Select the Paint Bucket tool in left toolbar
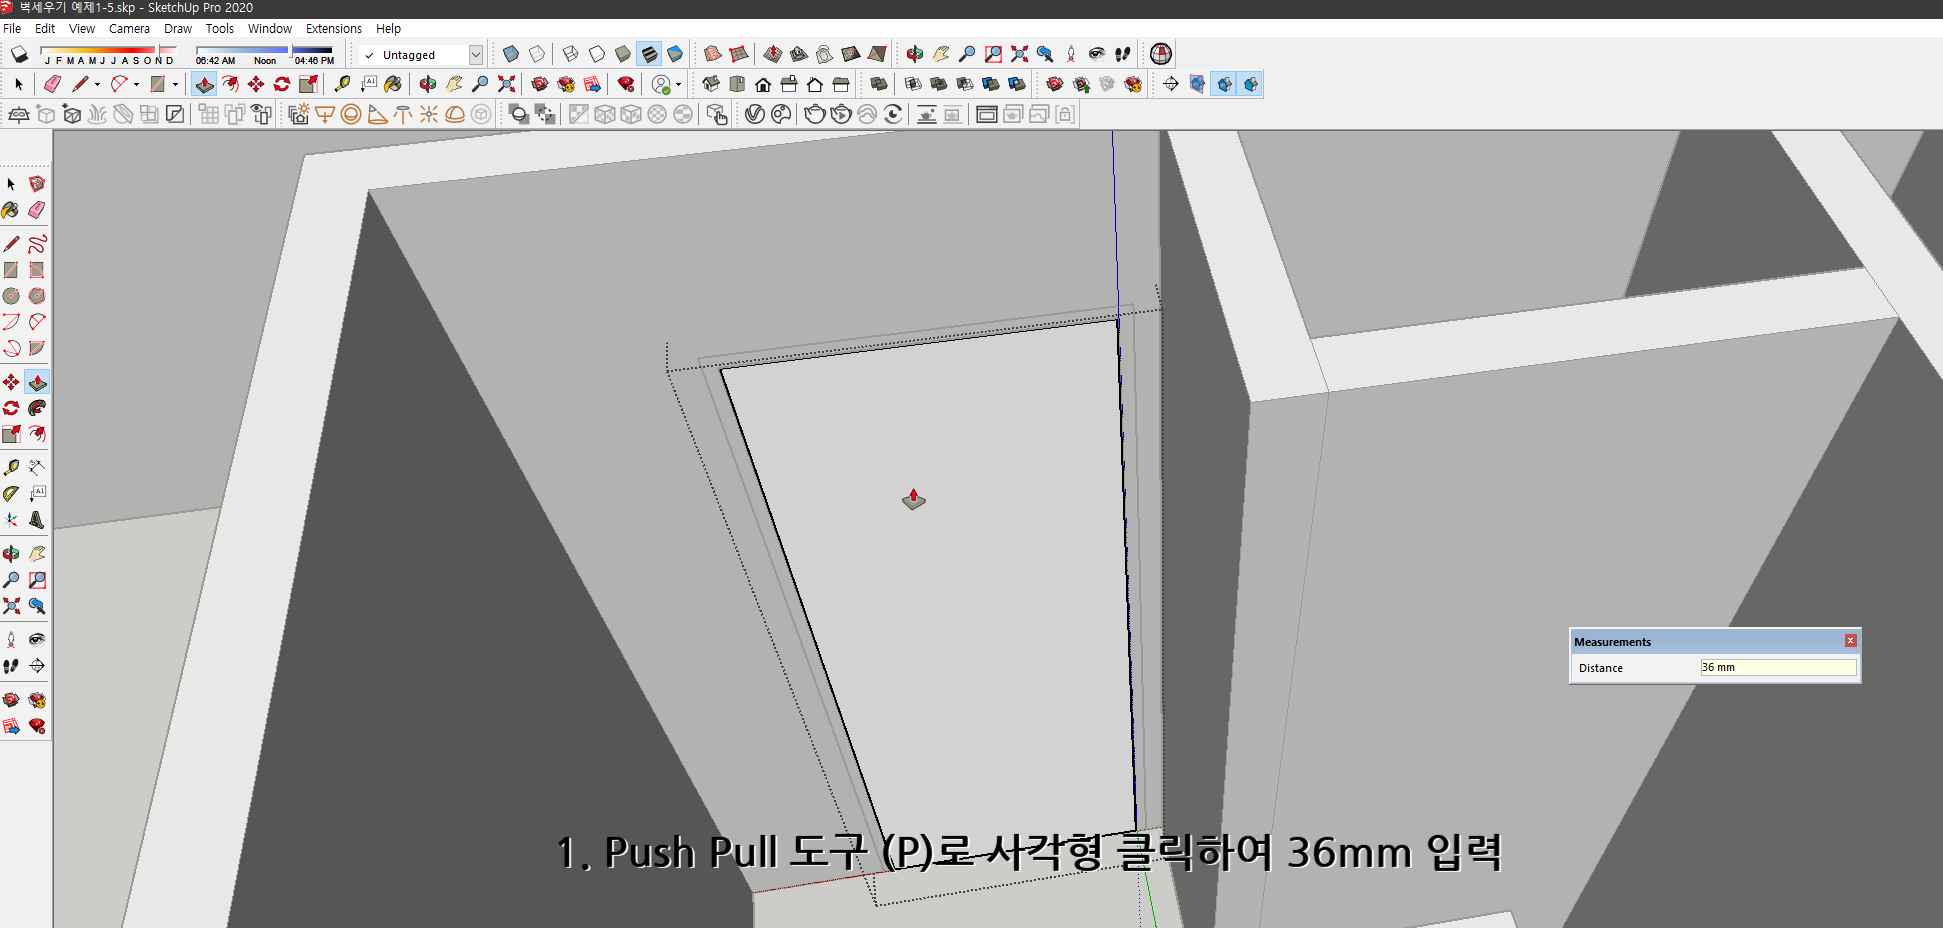 (11, 210)
